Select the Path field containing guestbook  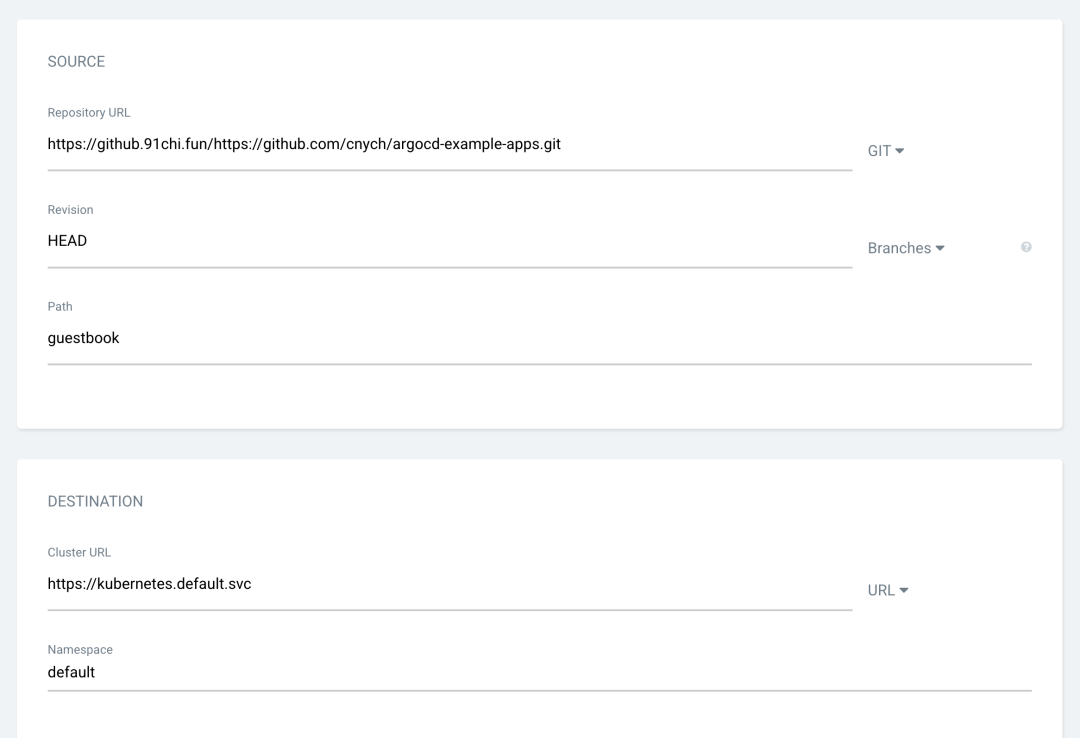pyautogui.click(x=539, y=338)
